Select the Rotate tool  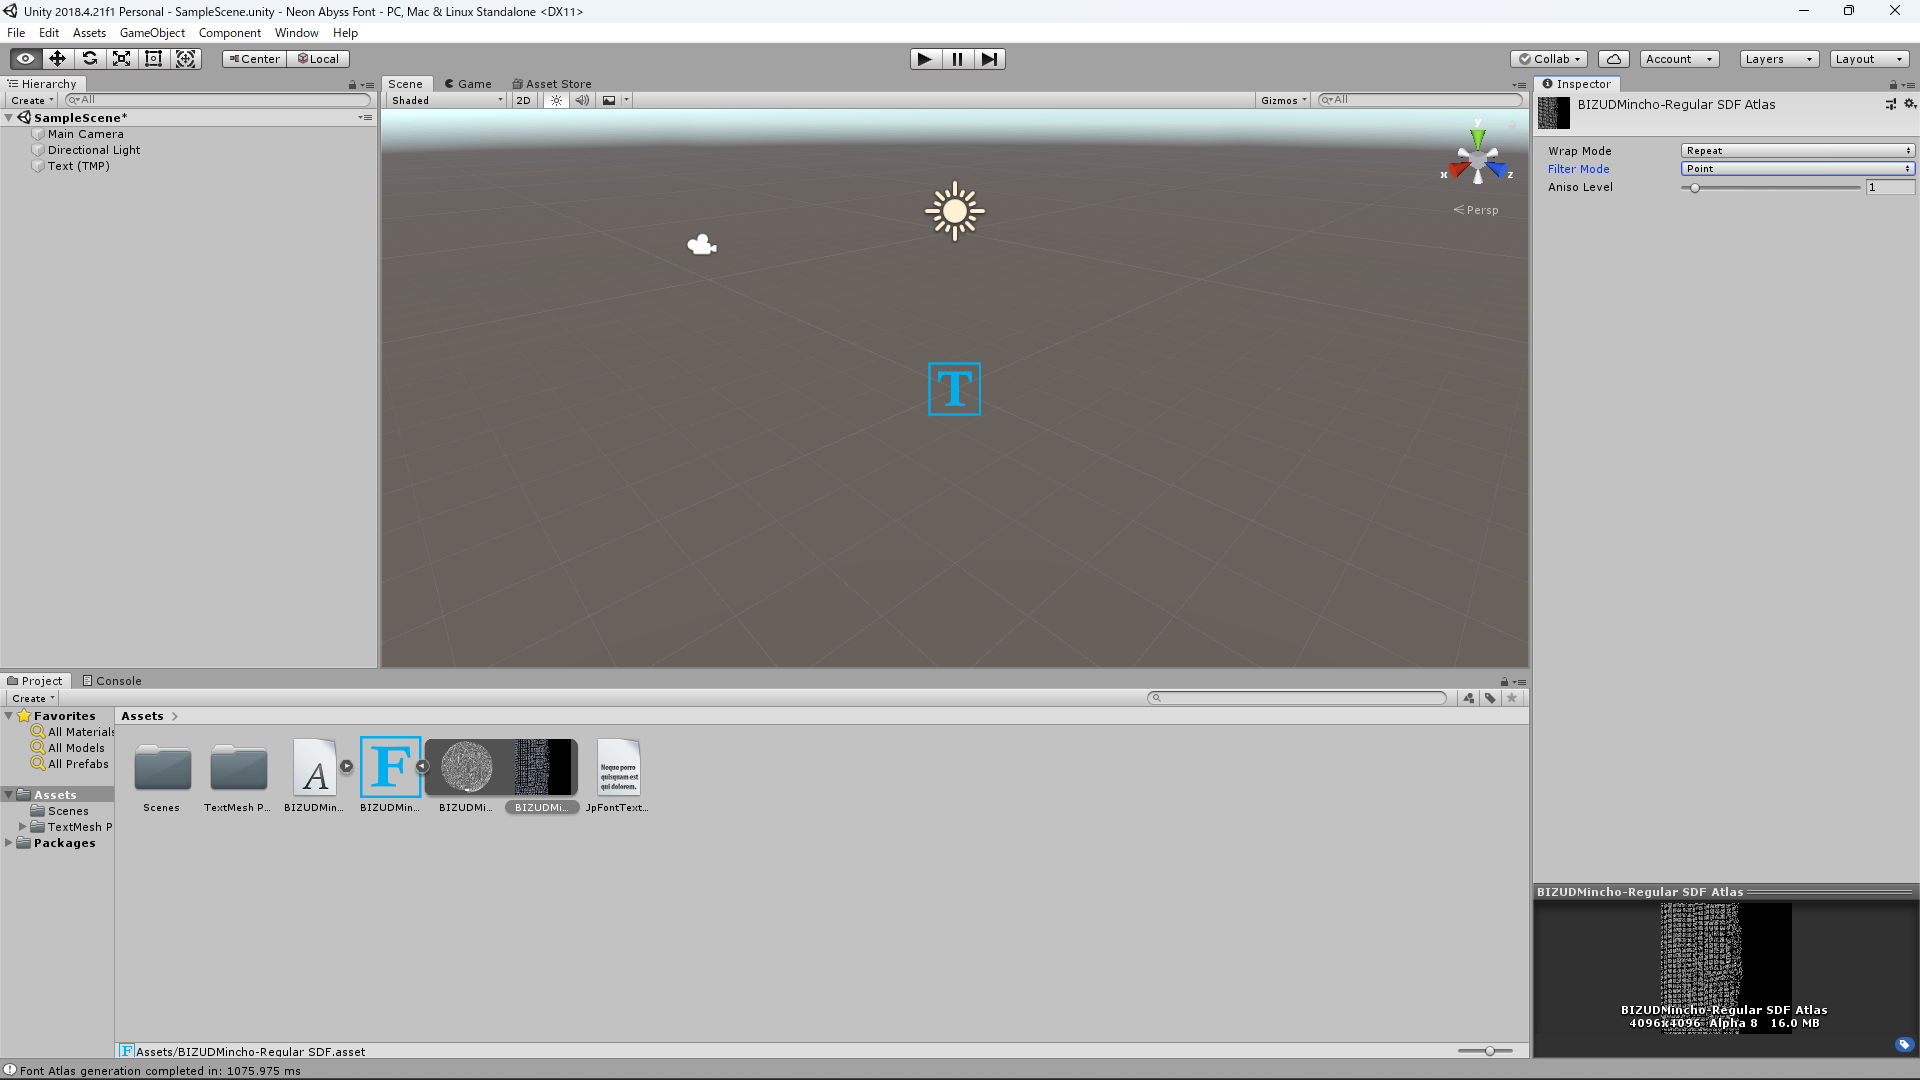click(90, 59)
